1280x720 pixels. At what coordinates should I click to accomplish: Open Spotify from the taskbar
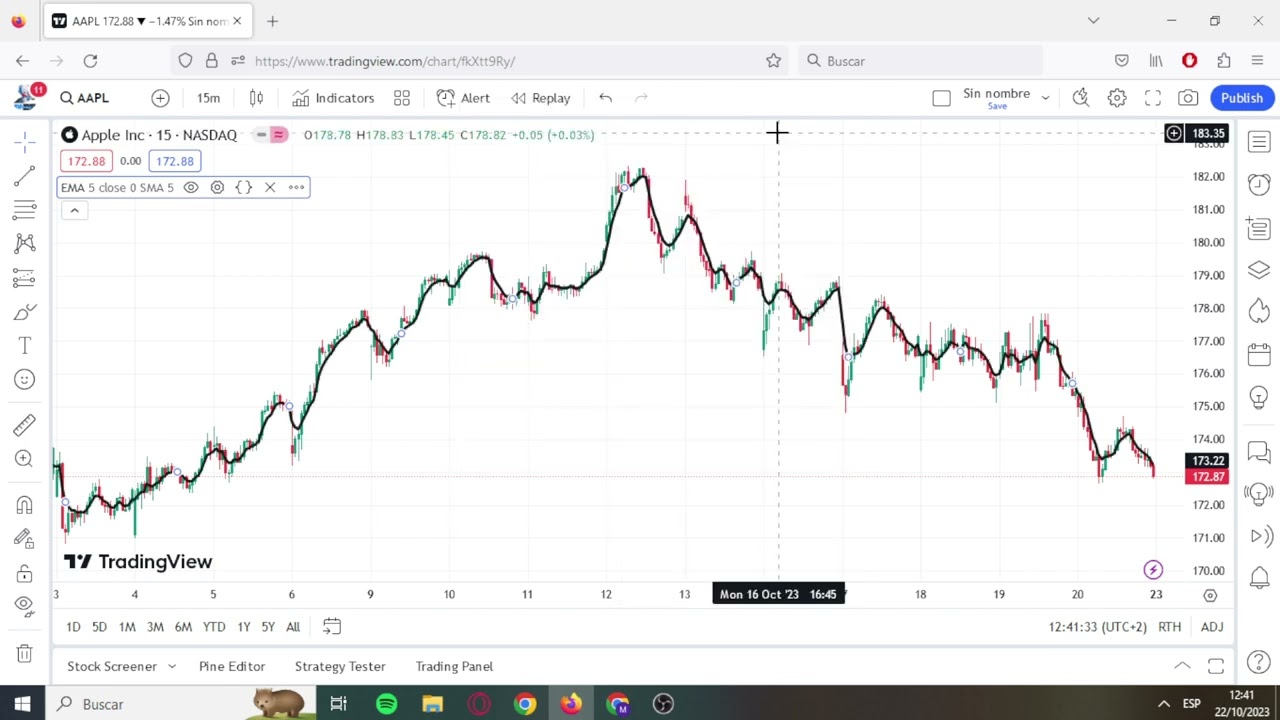[x=386, y=704]
